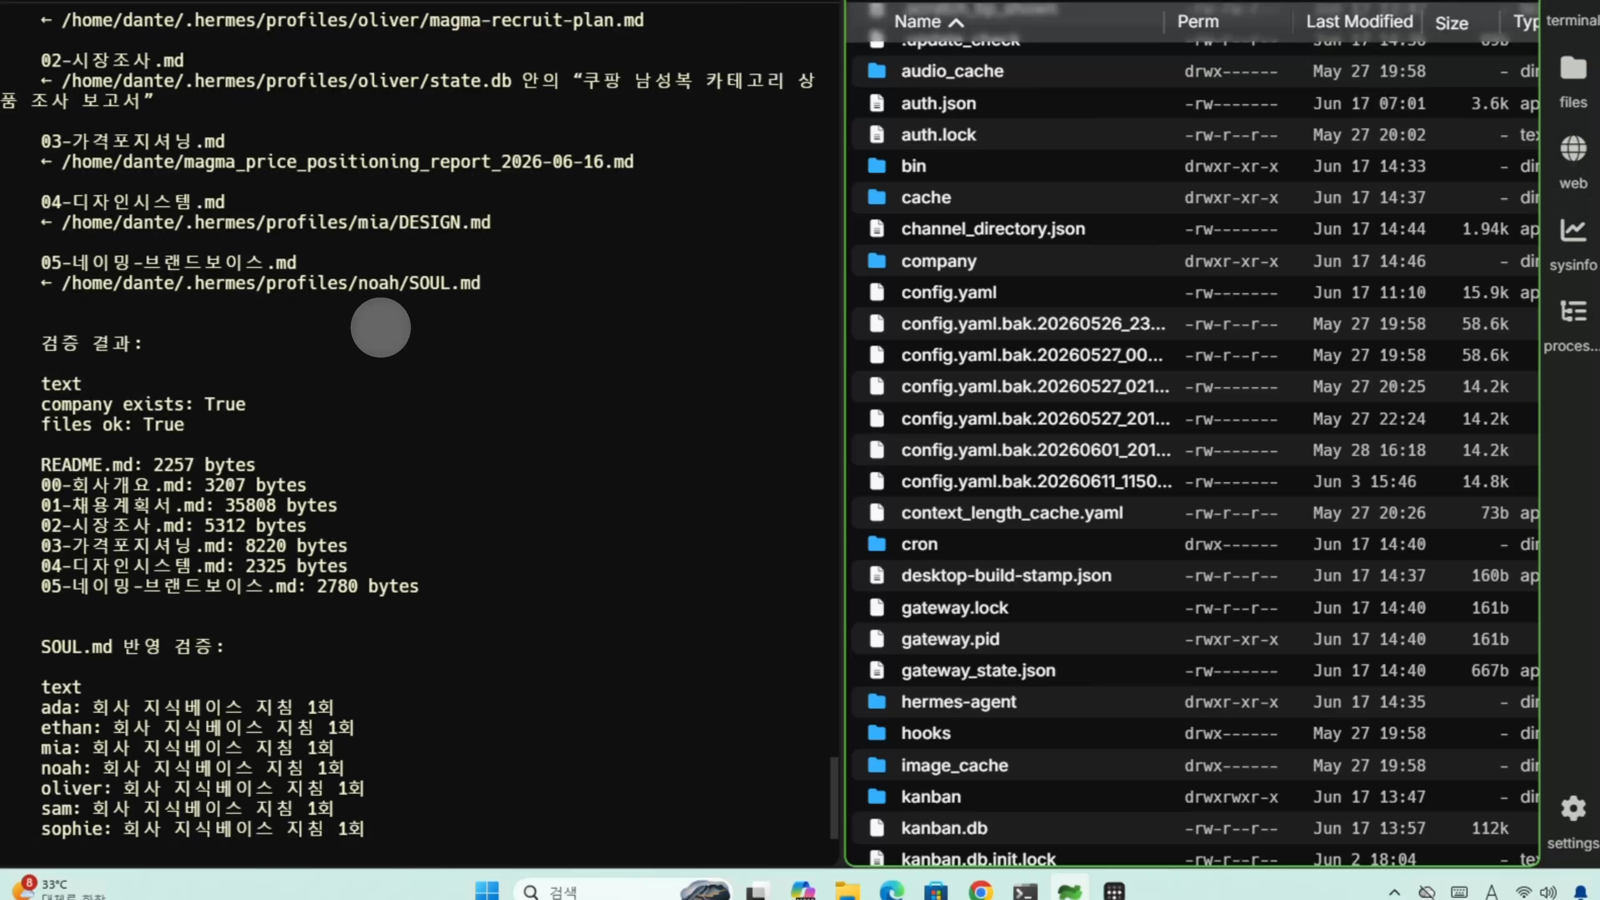The image size is (1600, 900).
Task: Select context_length_cache.yaml file name
Action: pos(1012,513)
